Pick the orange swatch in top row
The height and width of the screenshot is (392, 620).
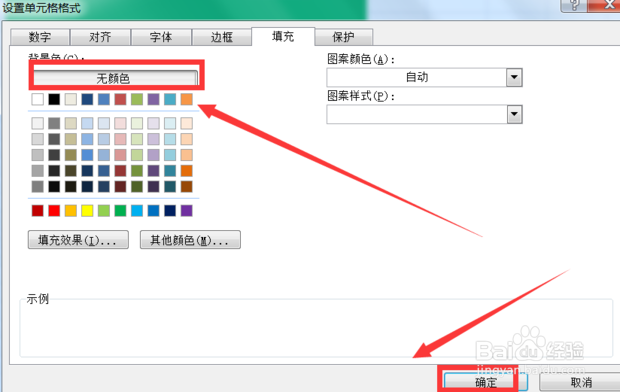[187, 99]
